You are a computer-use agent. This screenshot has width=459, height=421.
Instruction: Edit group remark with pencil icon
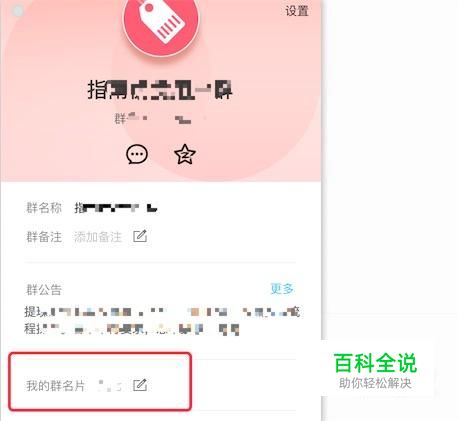pos(140,236)
